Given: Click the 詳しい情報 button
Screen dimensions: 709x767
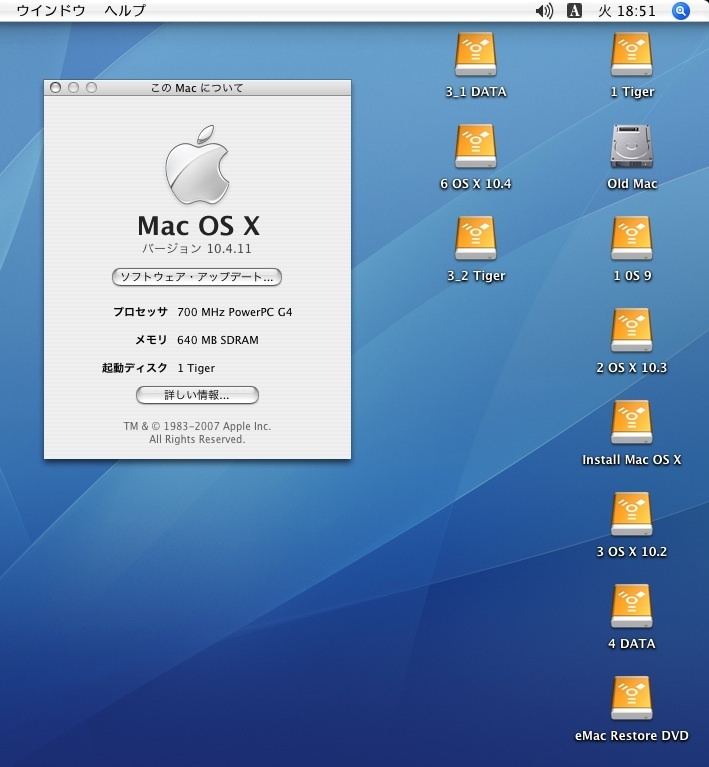Looking at the screenshot, I should (x=197, y=395).
